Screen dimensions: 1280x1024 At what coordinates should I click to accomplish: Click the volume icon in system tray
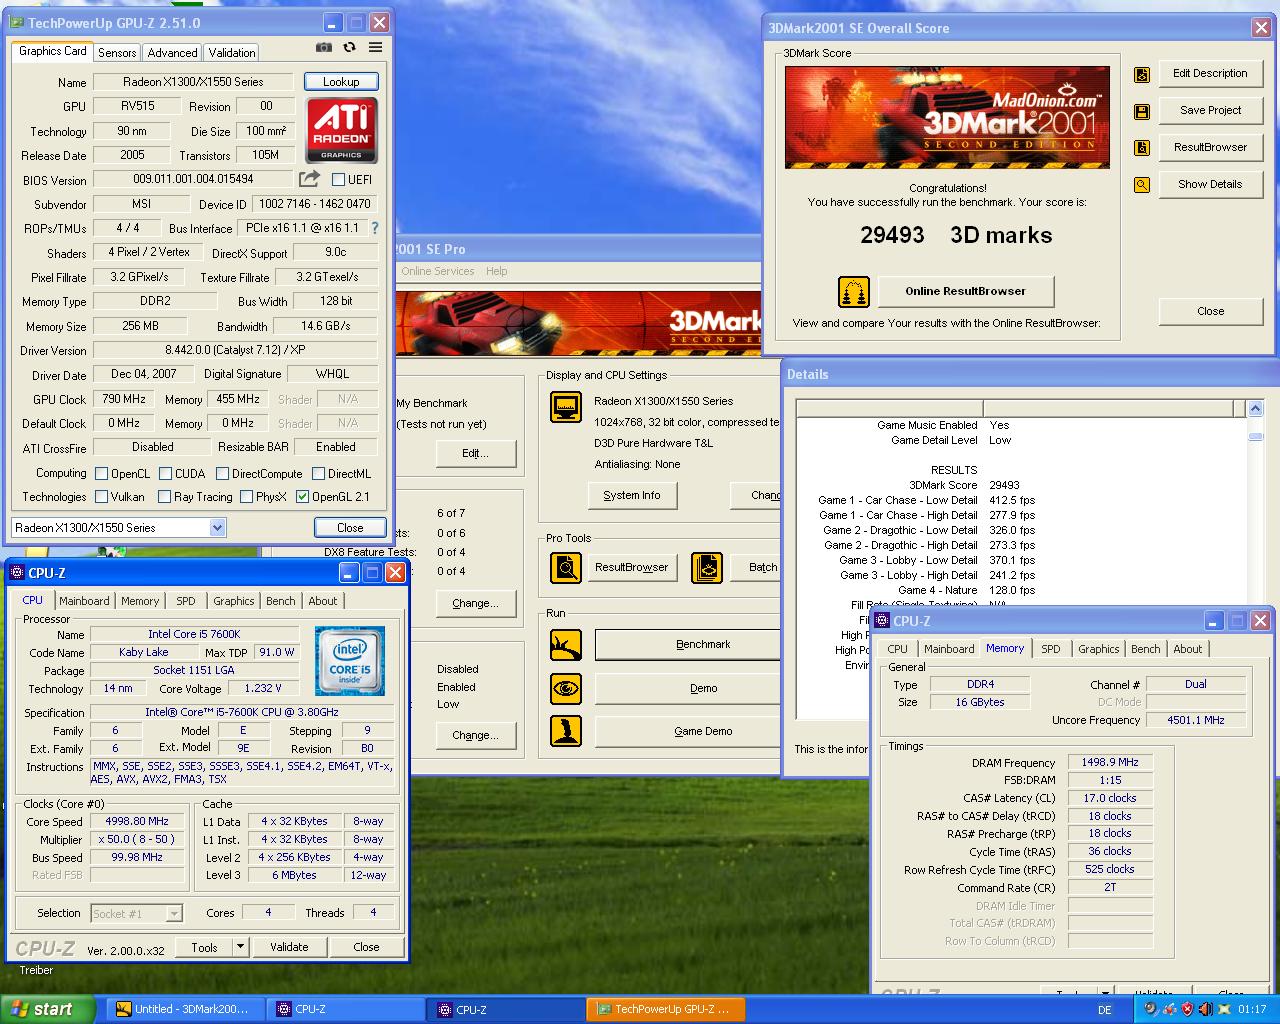[x=1206, y=1009]
